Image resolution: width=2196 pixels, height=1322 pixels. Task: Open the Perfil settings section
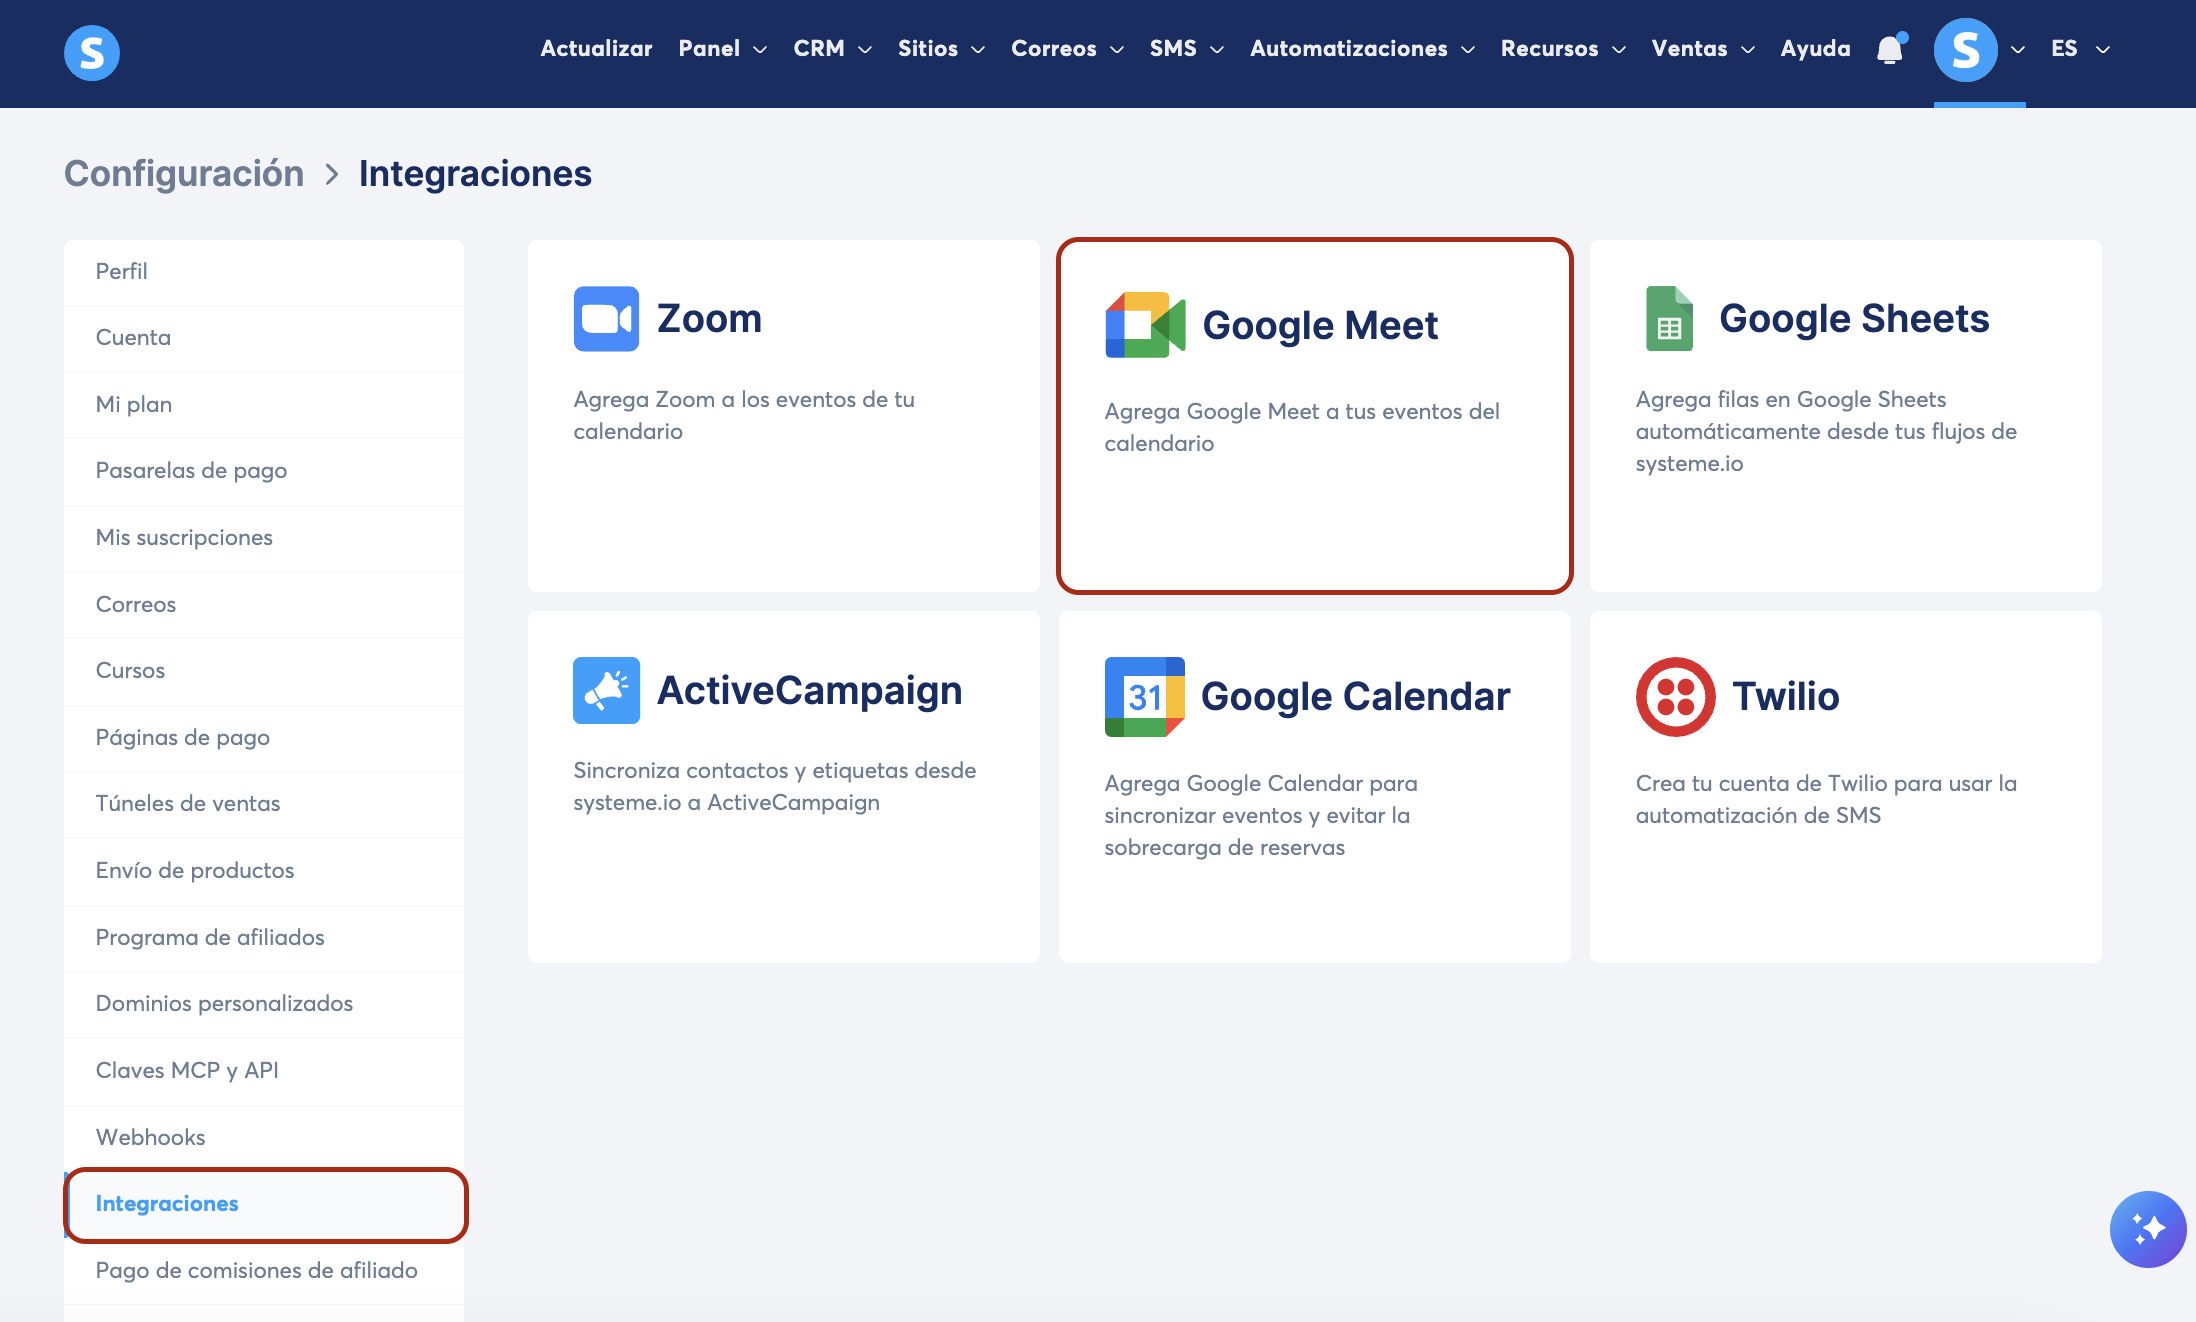pyautogui.click(x=264, y=272)
